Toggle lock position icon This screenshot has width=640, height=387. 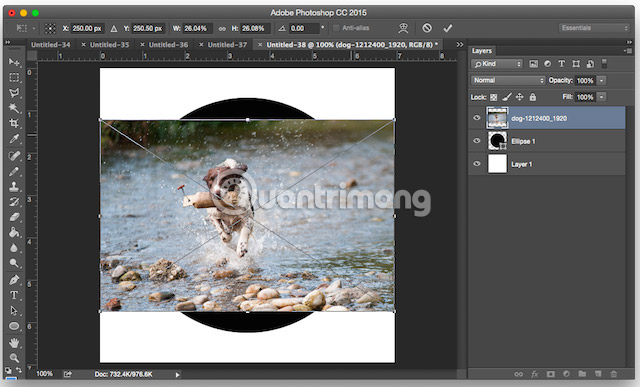point(520,97)
